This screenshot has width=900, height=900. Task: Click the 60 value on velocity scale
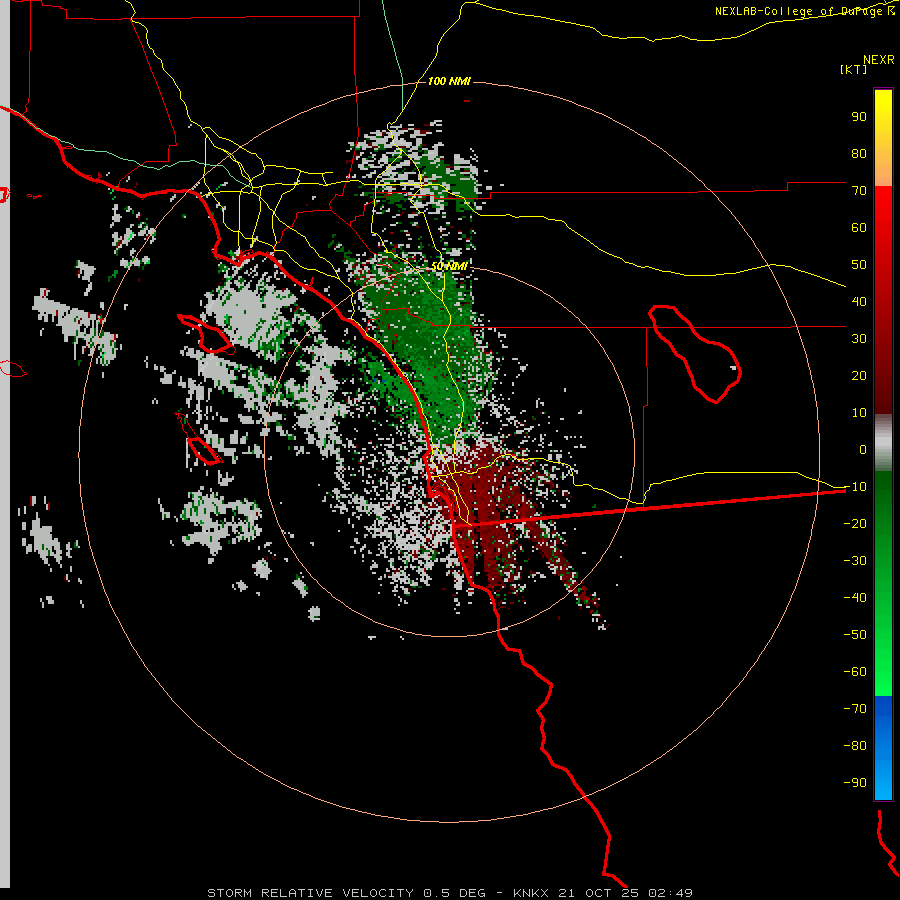[859, 228]
